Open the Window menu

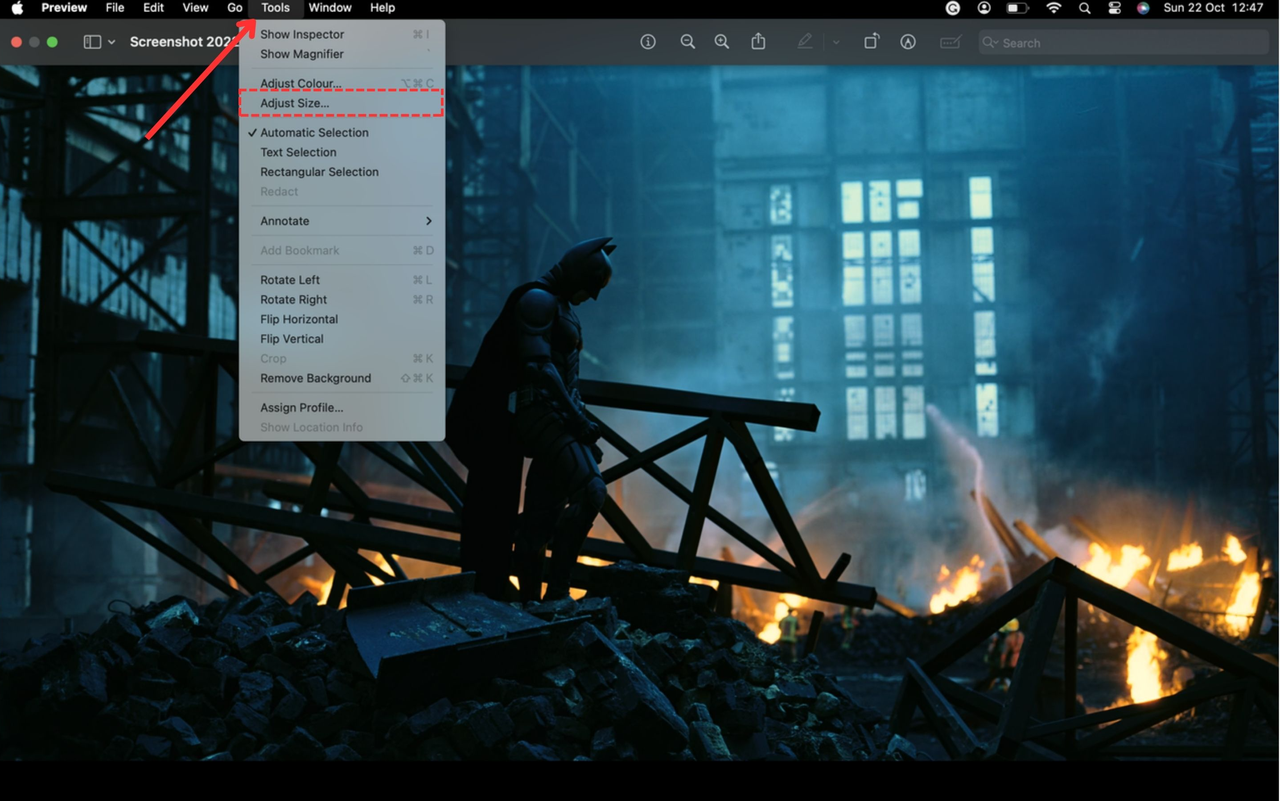[330, 8]
